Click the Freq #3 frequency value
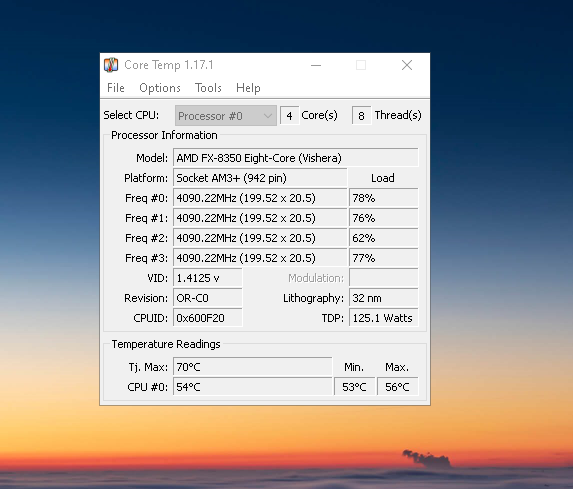The image size is (573, 489). [260, 258]
